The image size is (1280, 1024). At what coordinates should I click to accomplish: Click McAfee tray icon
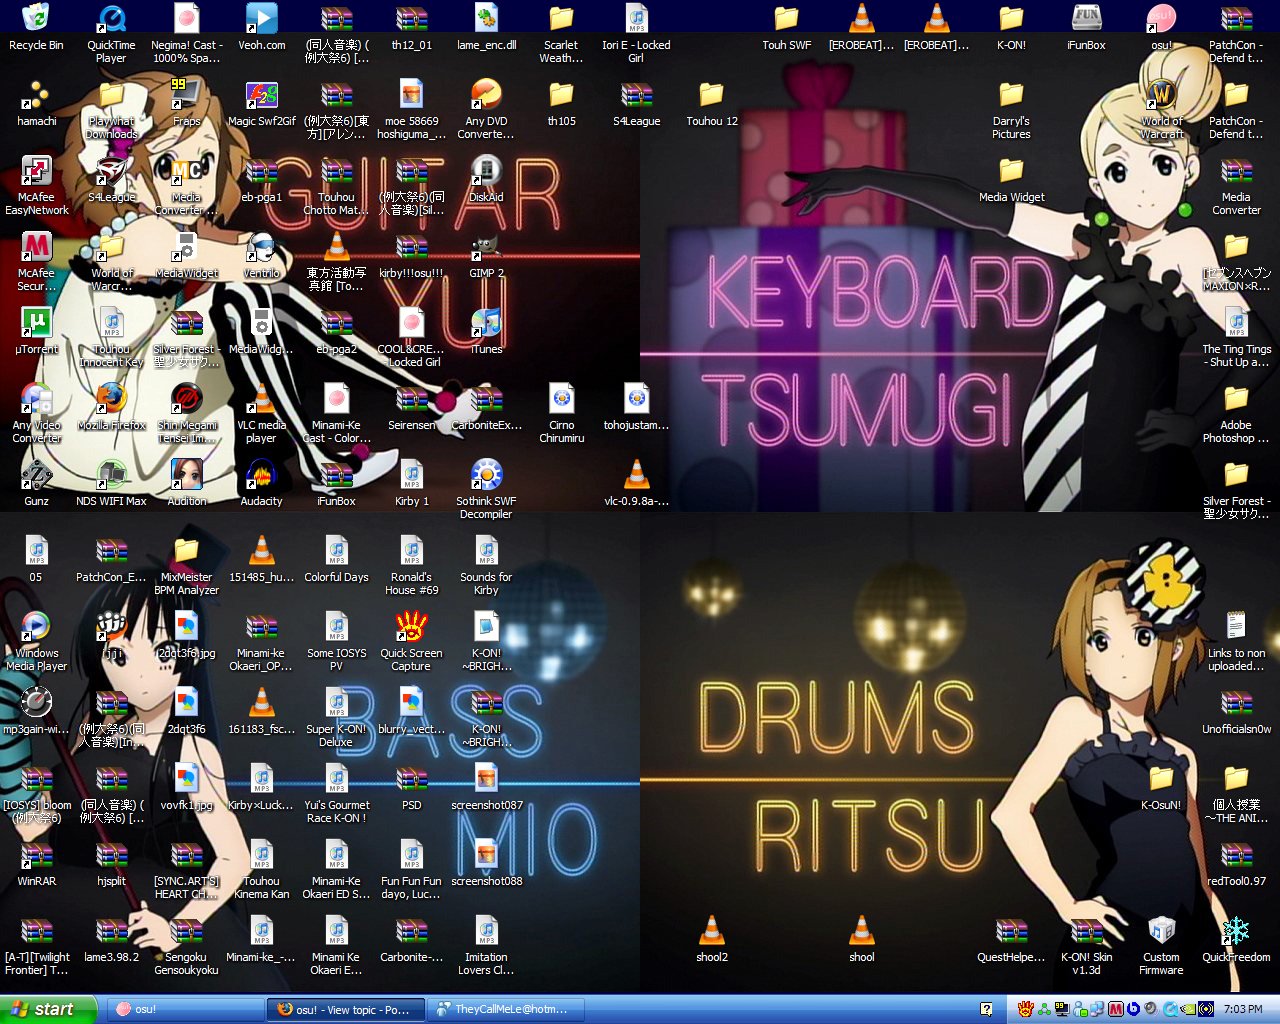tap(1115, 1009)
